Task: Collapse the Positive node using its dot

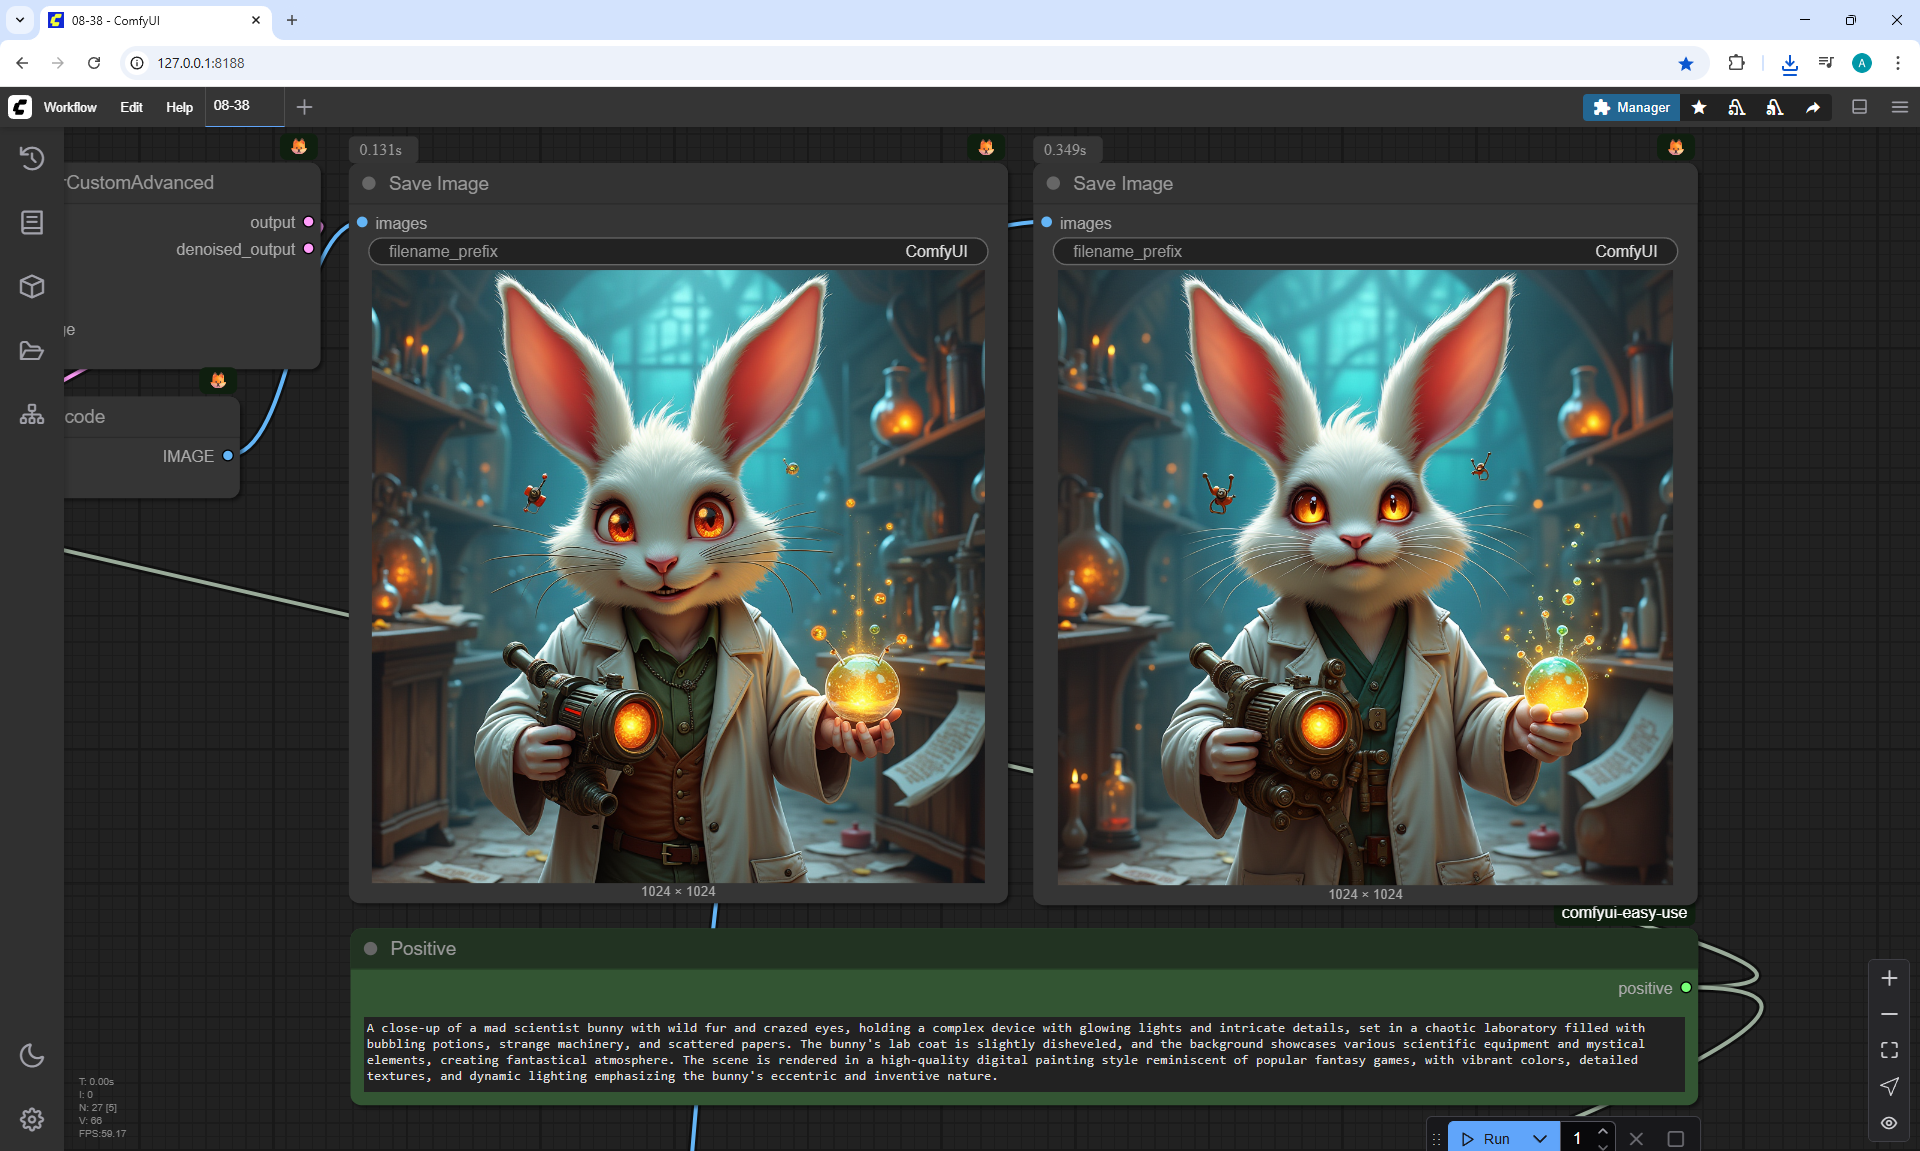Action: click(x=371, y=948)
